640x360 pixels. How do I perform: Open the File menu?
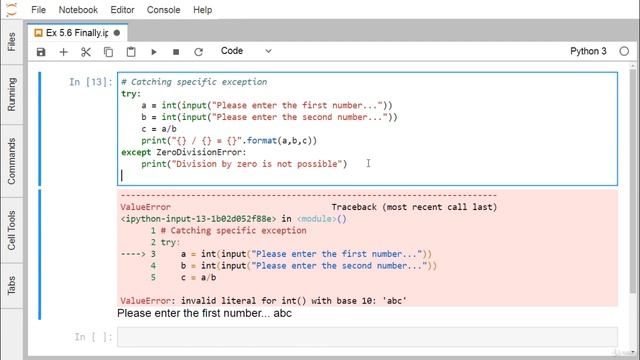pos(38,10)
